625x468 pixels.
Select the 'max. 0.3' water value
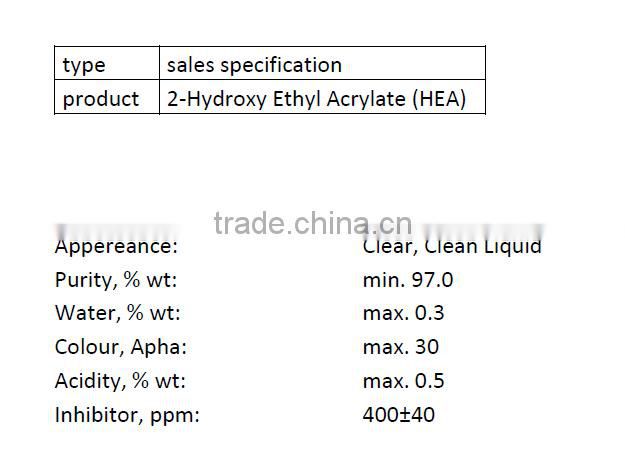(x=404, y=313)
